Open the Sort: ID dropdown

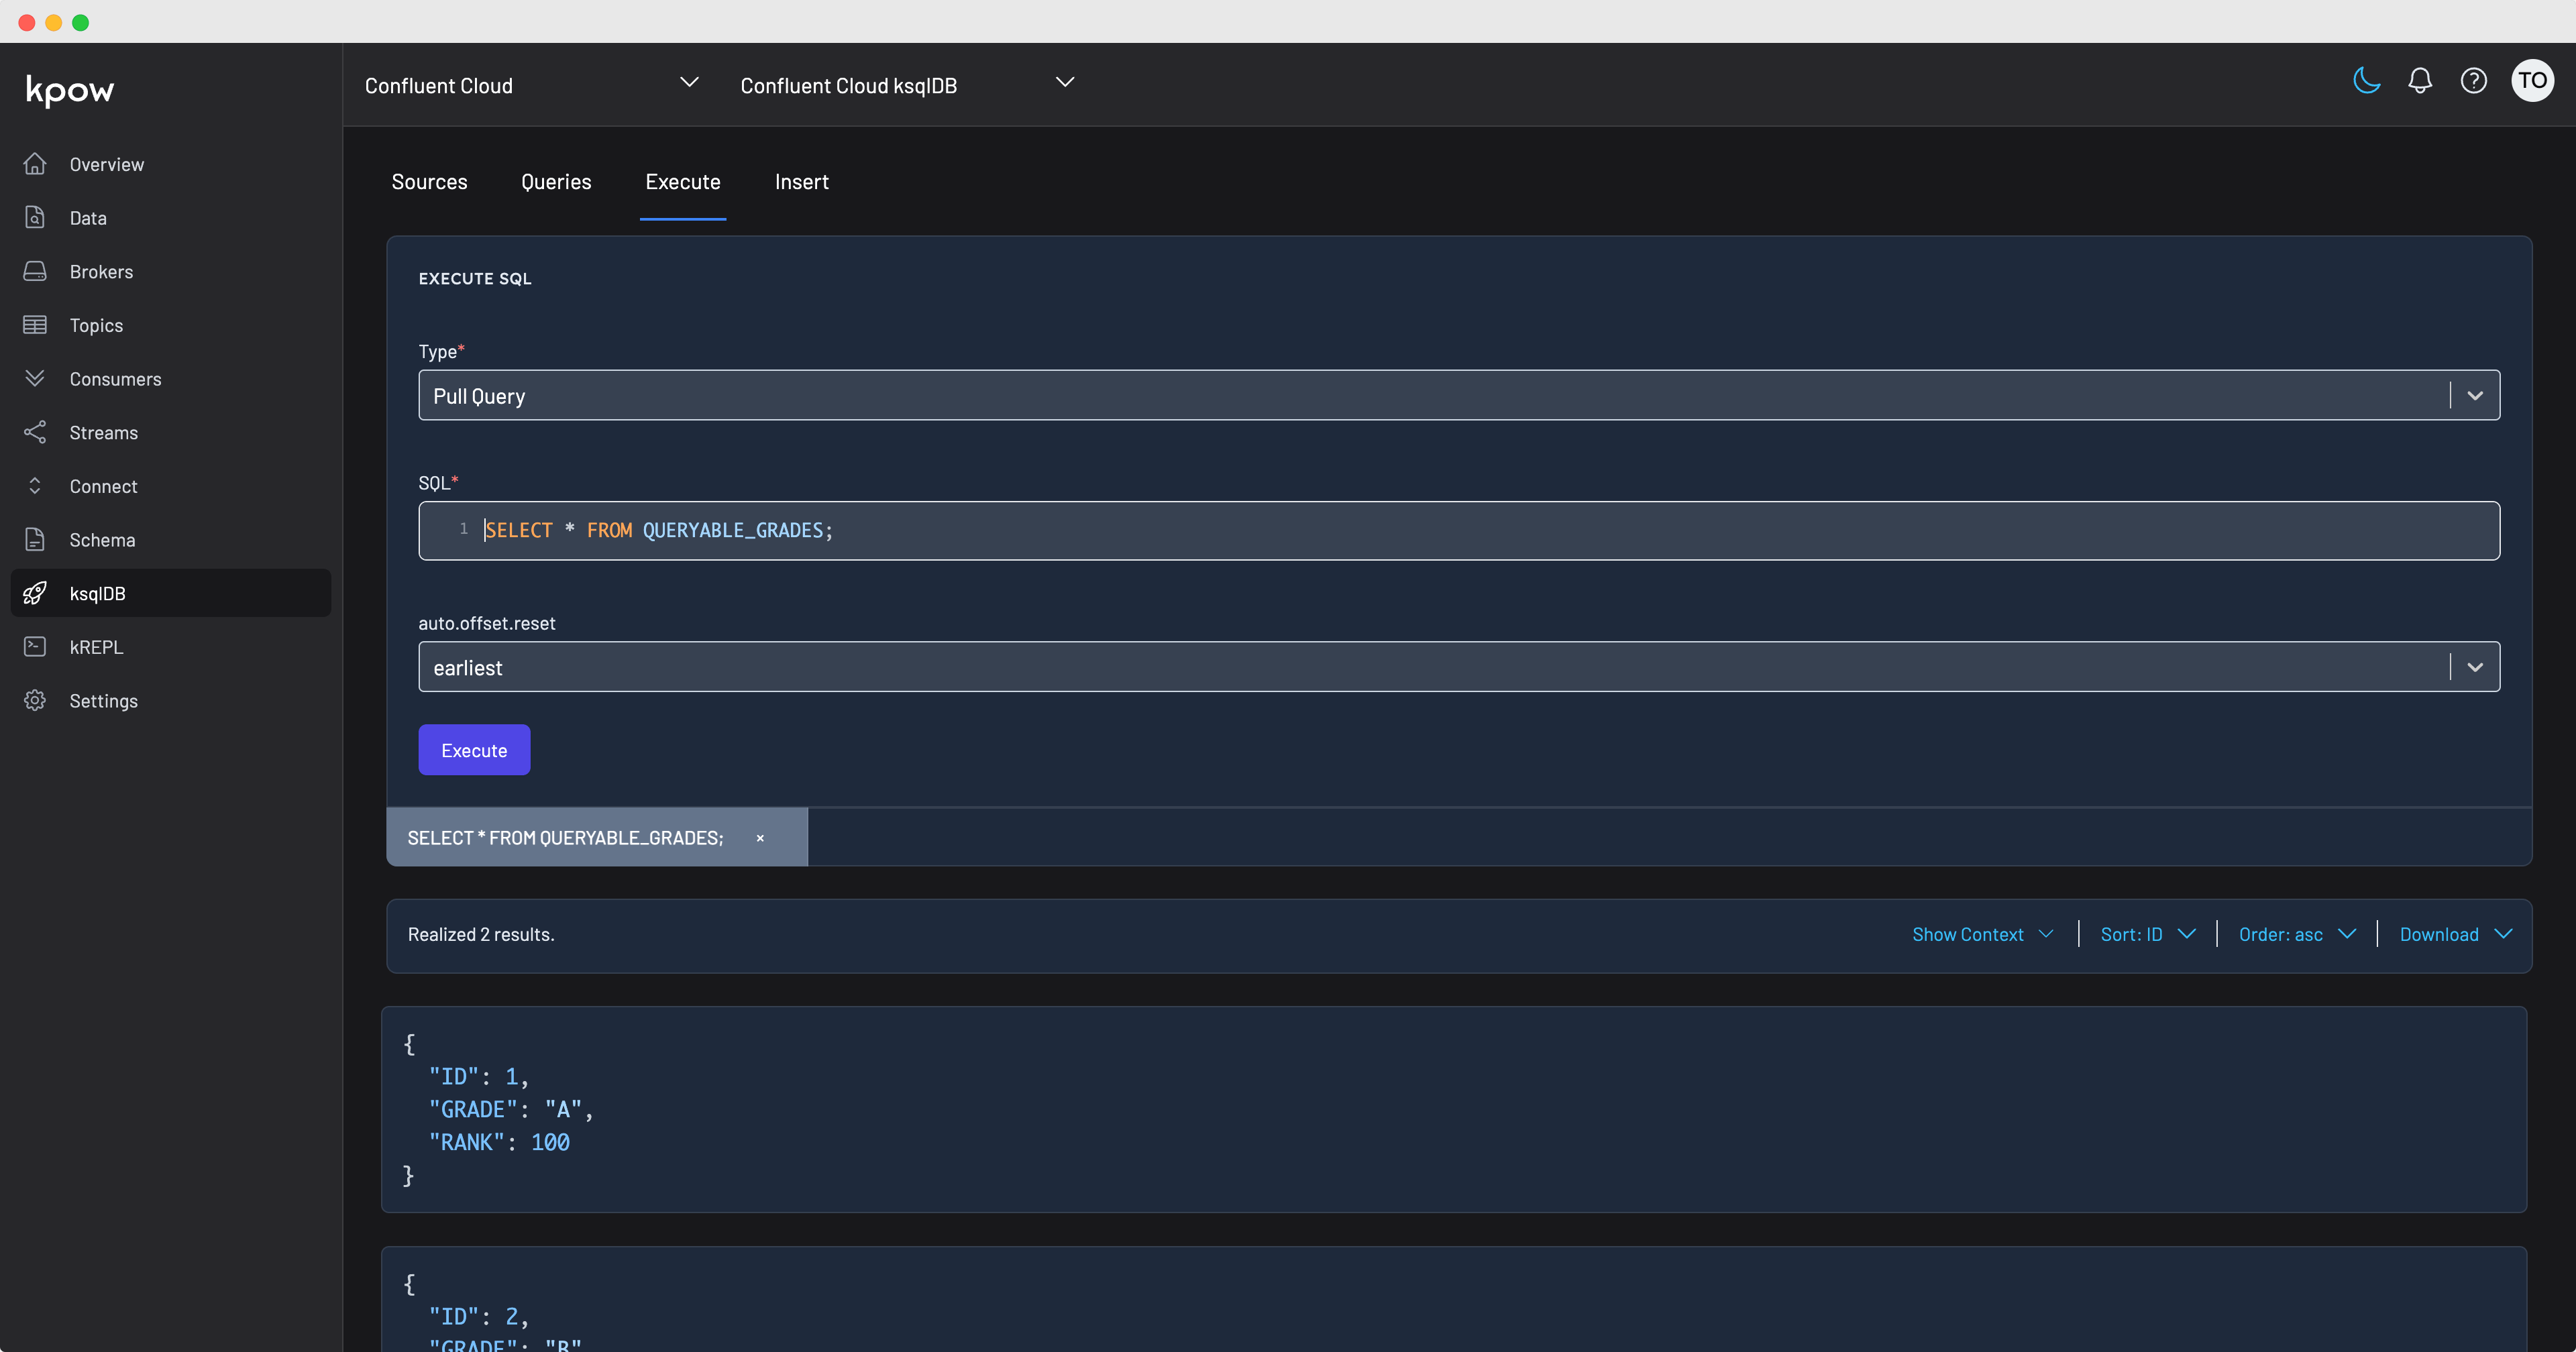point(2147,934)
